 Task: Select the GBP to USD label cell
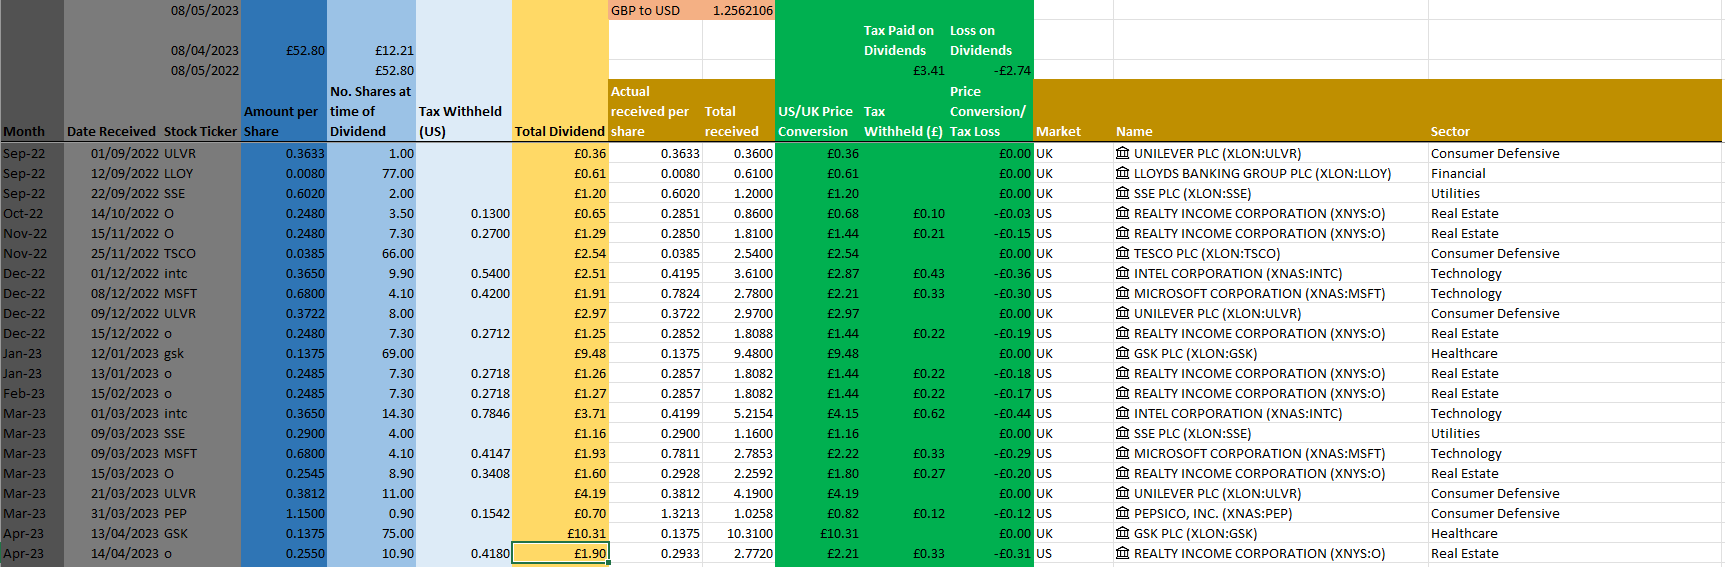tap(655, 10)
